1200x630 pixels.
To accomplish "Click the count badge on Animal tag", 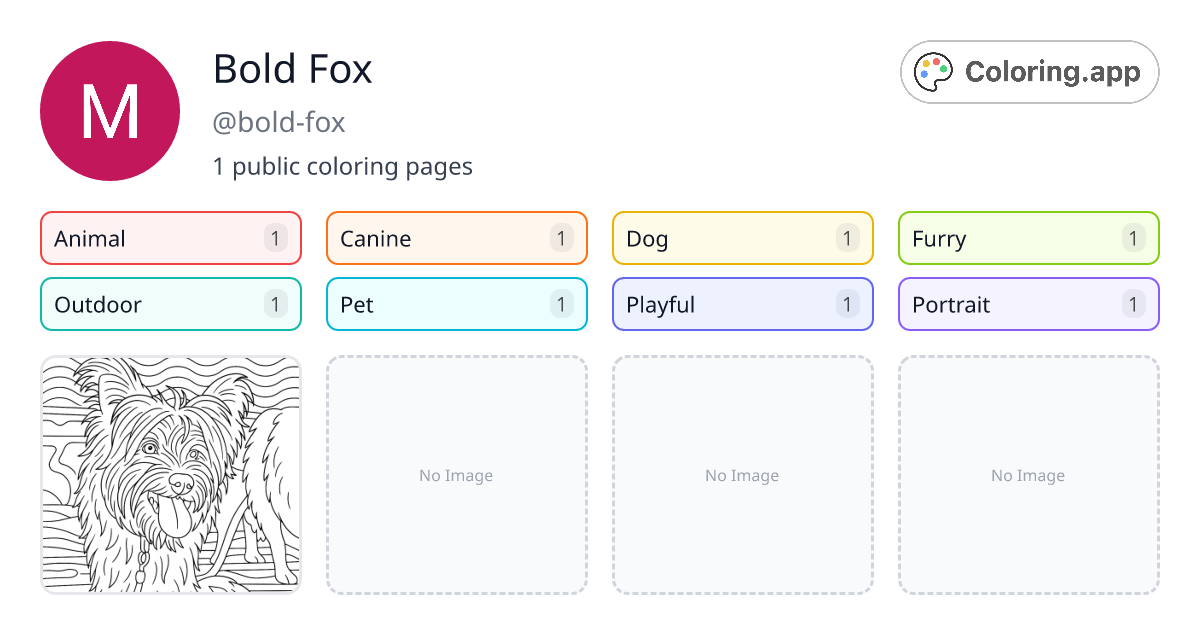I will [275, 238].
